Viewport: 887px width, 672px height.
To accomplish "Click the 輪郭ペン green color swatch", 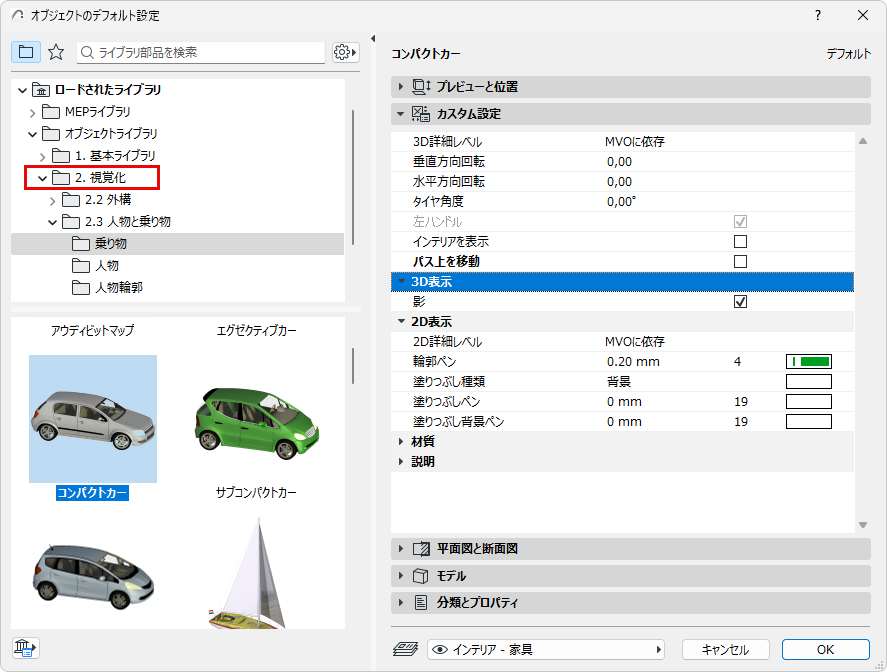I will [808, 361].
